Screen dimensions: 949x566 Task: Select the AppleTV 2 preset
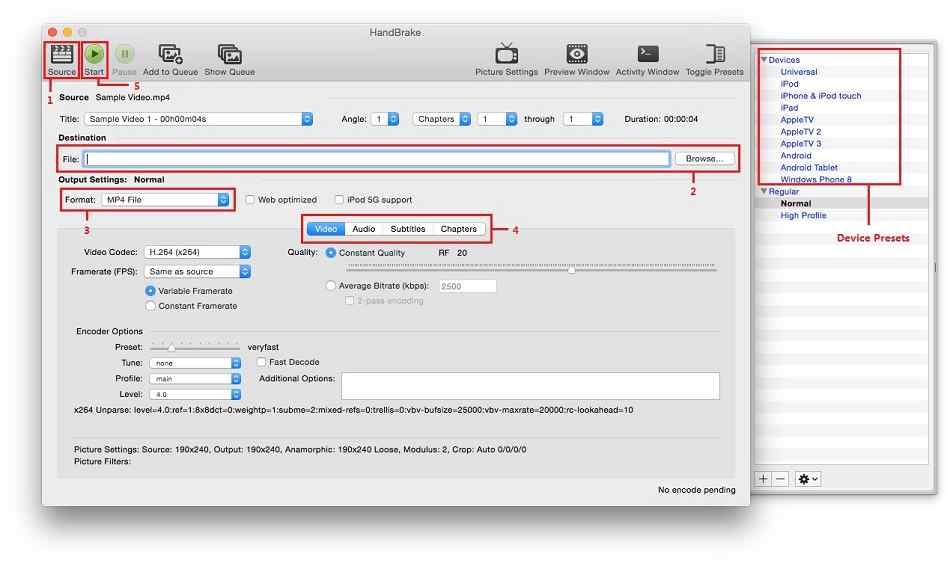tap(801, 132)
